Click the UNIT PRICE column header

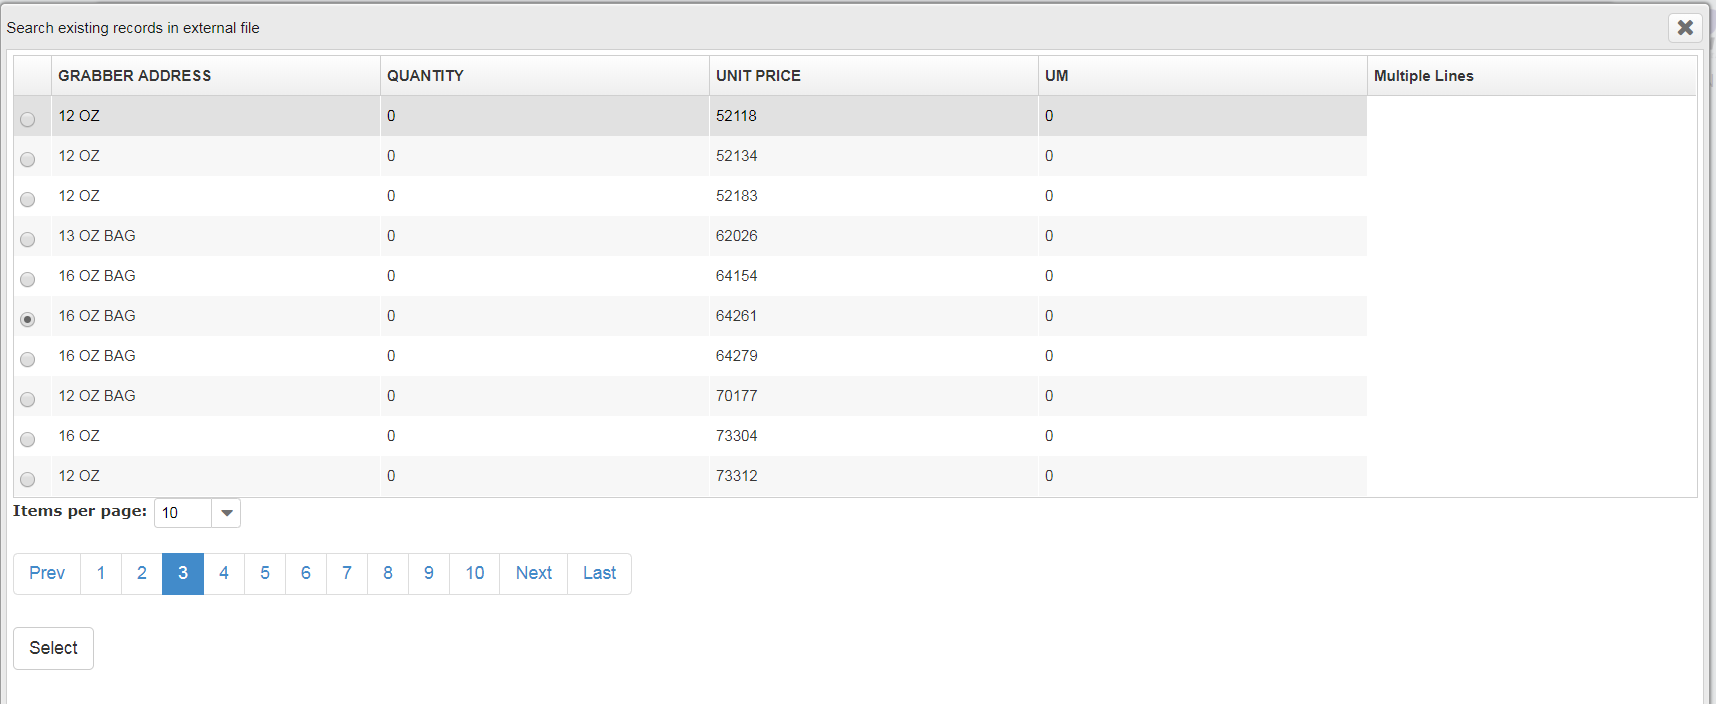point(758,76)
